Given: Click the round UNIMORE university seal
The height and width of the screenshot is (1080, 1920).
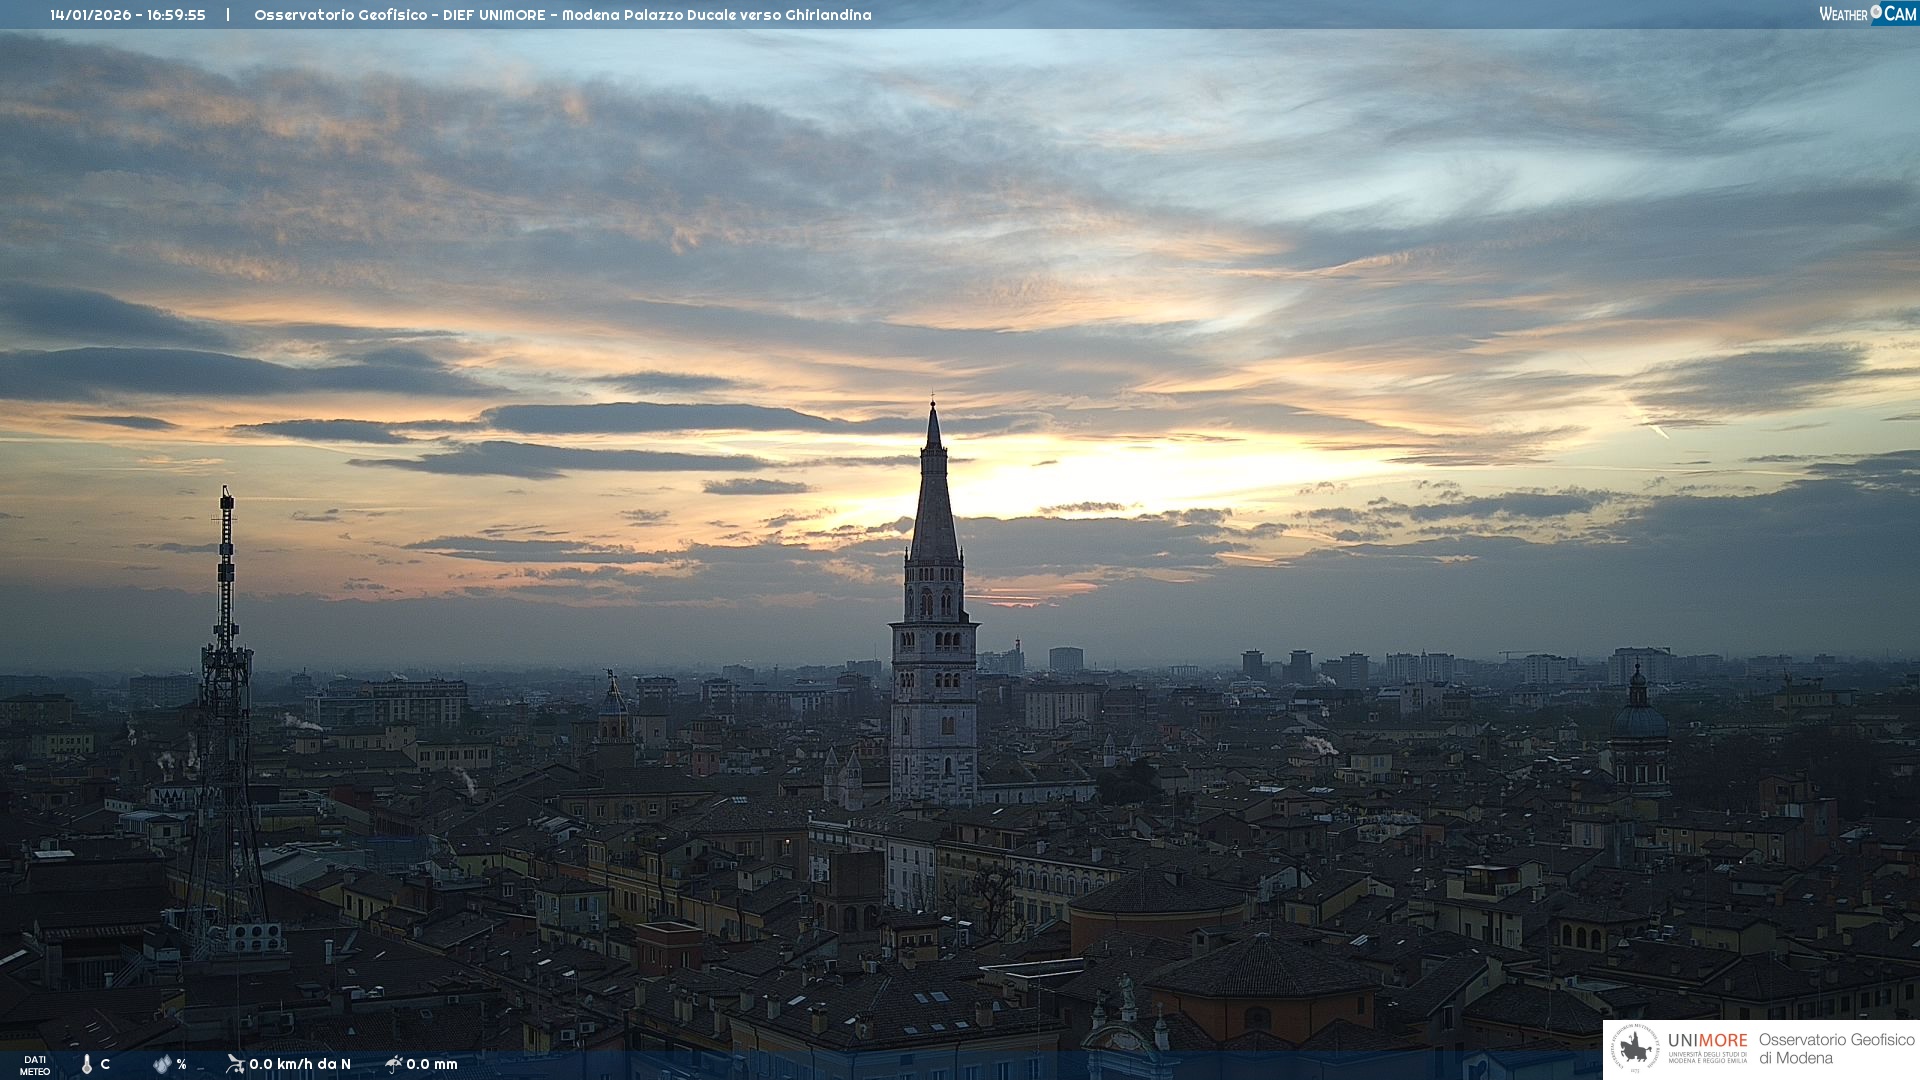Looking at the screenshot, I should 1634,1049.
